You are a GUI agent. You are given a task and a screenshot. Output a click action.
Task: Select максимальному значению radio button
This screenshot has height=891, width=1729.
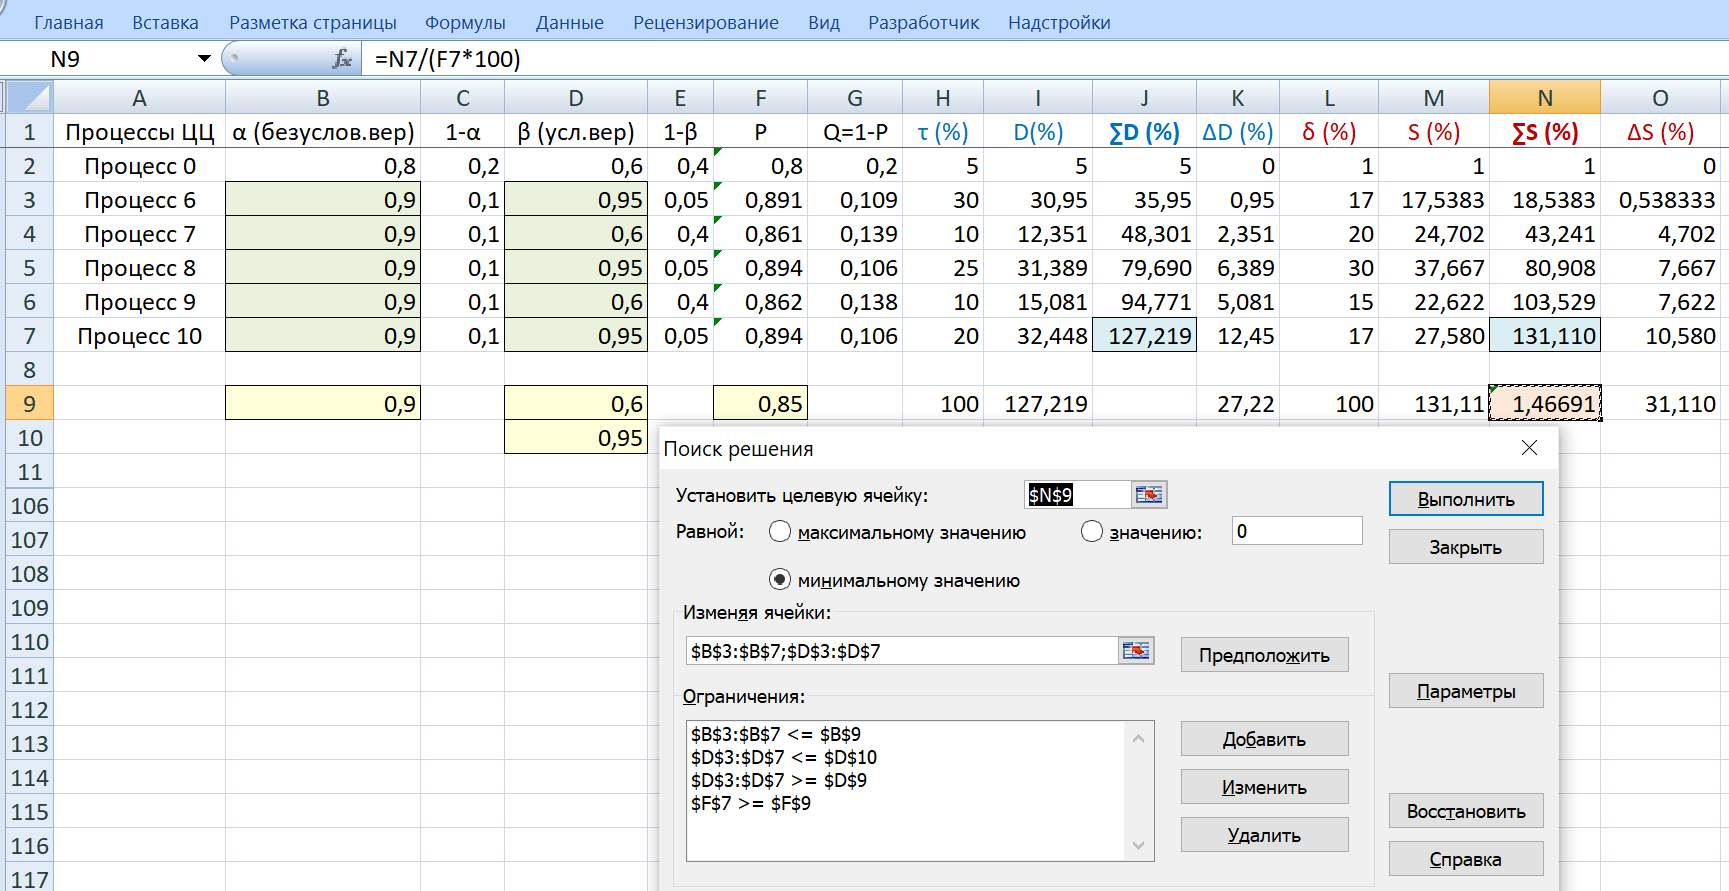click(x=780, y=532)
